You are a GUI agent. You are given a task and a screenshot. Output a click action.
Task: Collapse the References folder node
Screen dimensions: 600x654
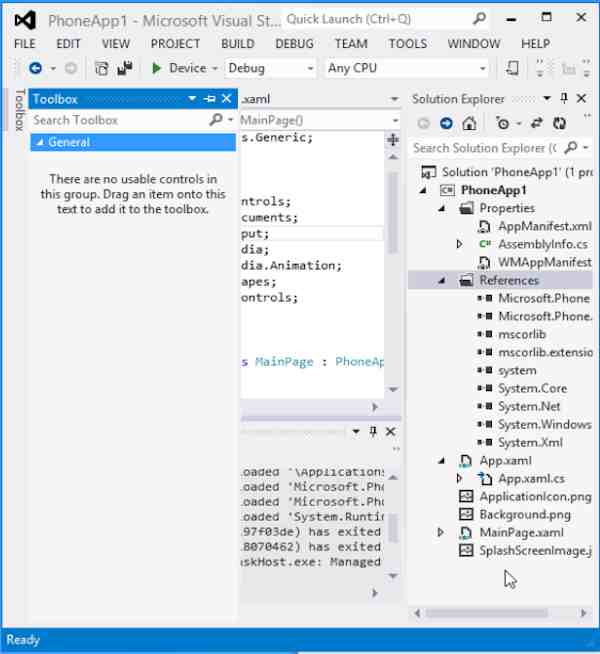click(442, 281)
